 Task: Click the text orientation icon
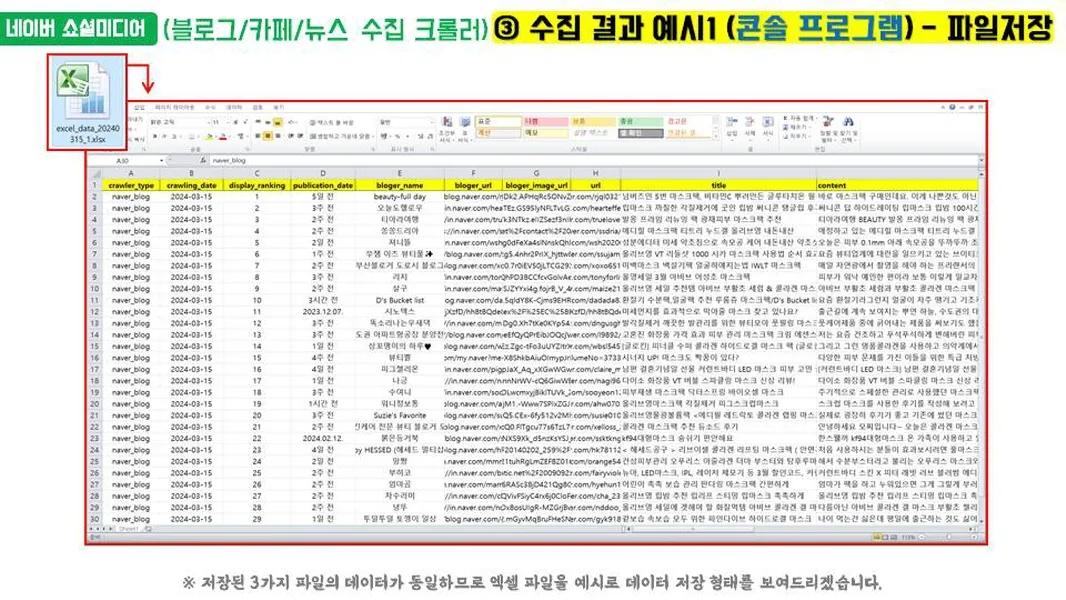point(292,122)
